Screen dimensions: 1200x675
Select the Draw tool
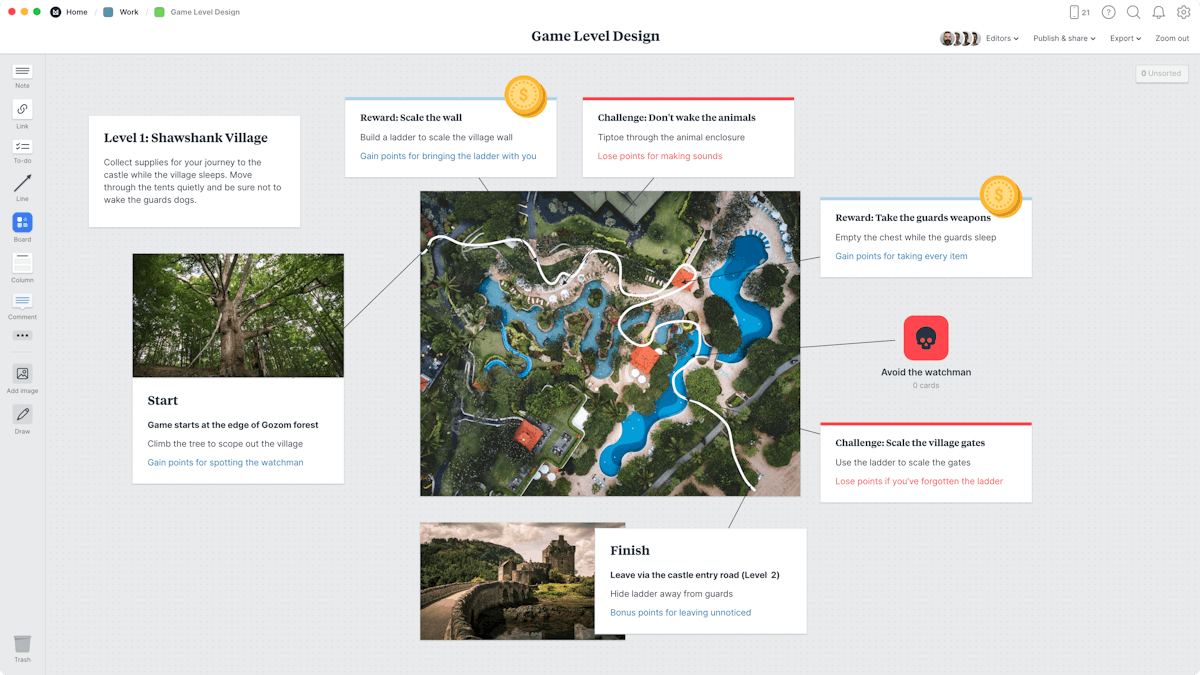pos(22,415)
